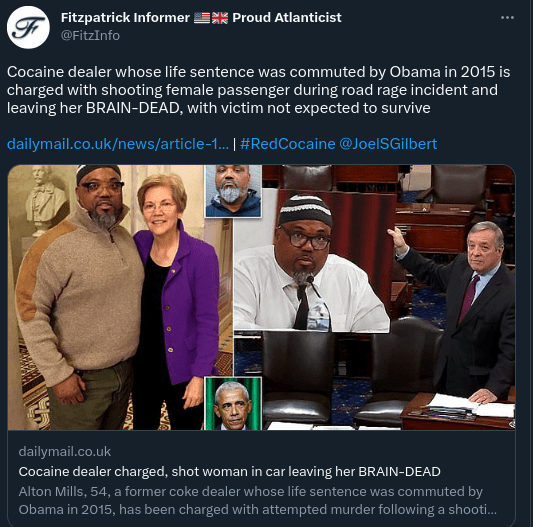This screenshot has width=533, height=527.
Task: Open the article preview collage image
Action: (x=261, y=298)
